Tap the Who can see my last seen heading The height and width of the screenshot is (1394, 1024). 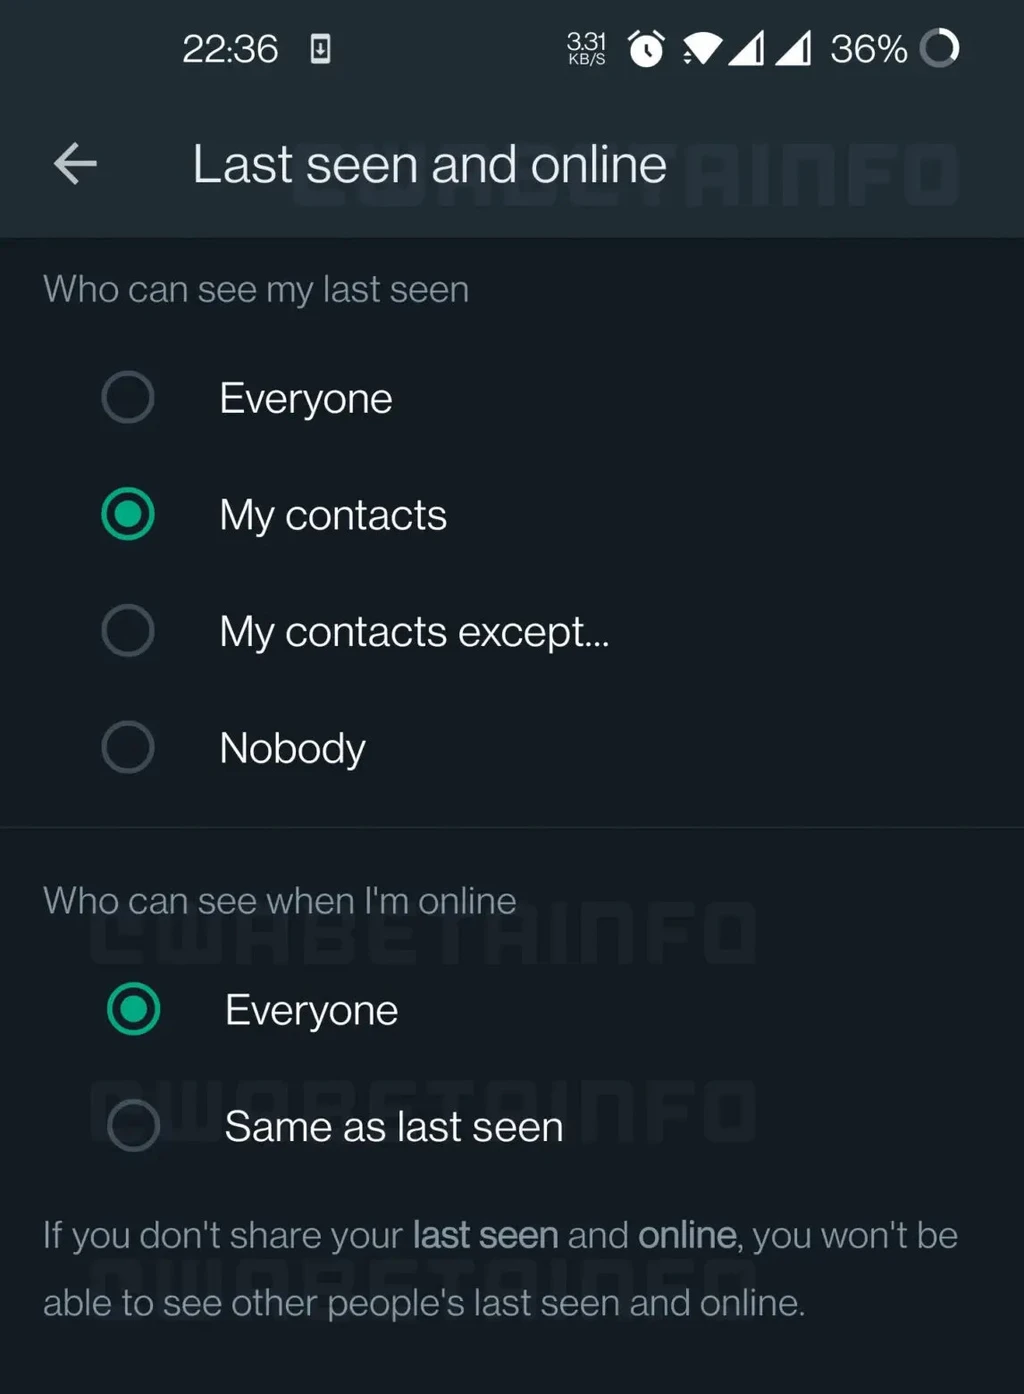click(256, 290)
